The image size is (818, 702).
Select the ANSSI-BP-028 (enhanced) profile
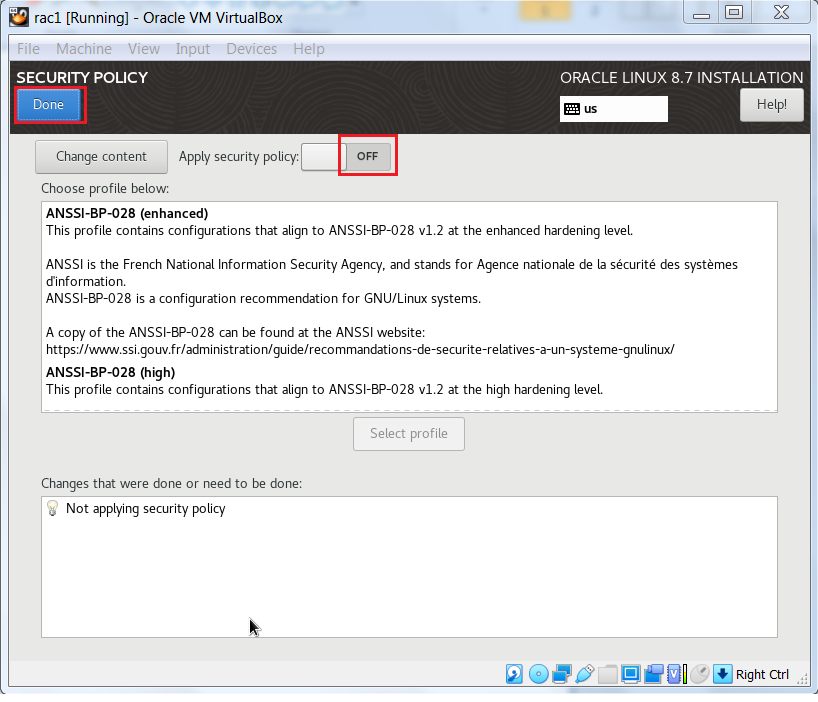(x=409, y=281)
